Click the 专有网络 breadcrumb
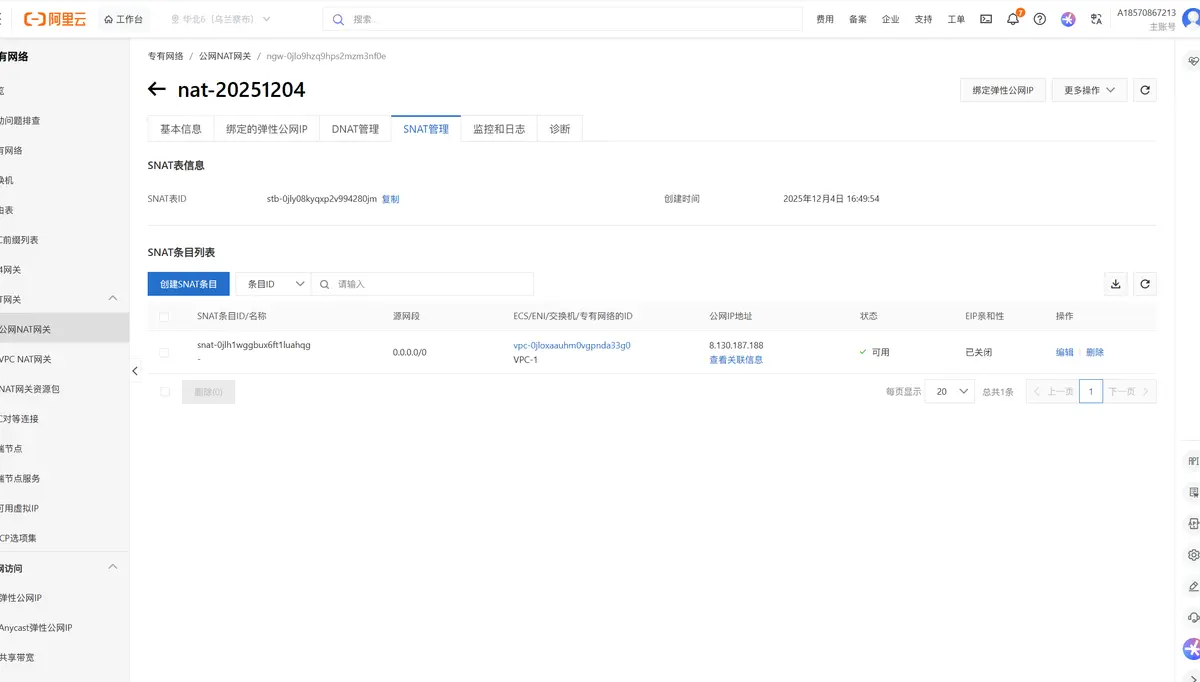 (165, 56)
